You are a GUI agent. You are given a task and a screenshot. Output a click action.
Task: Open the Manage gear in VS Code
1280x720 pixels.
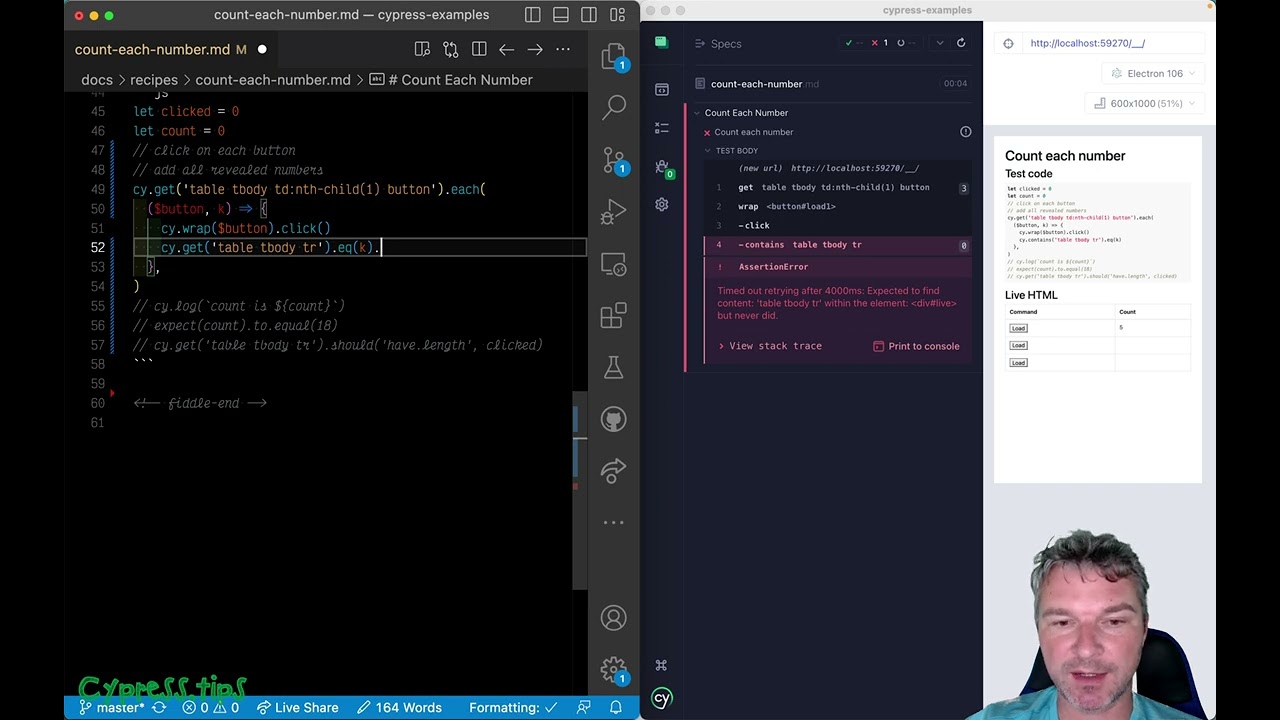614,669
